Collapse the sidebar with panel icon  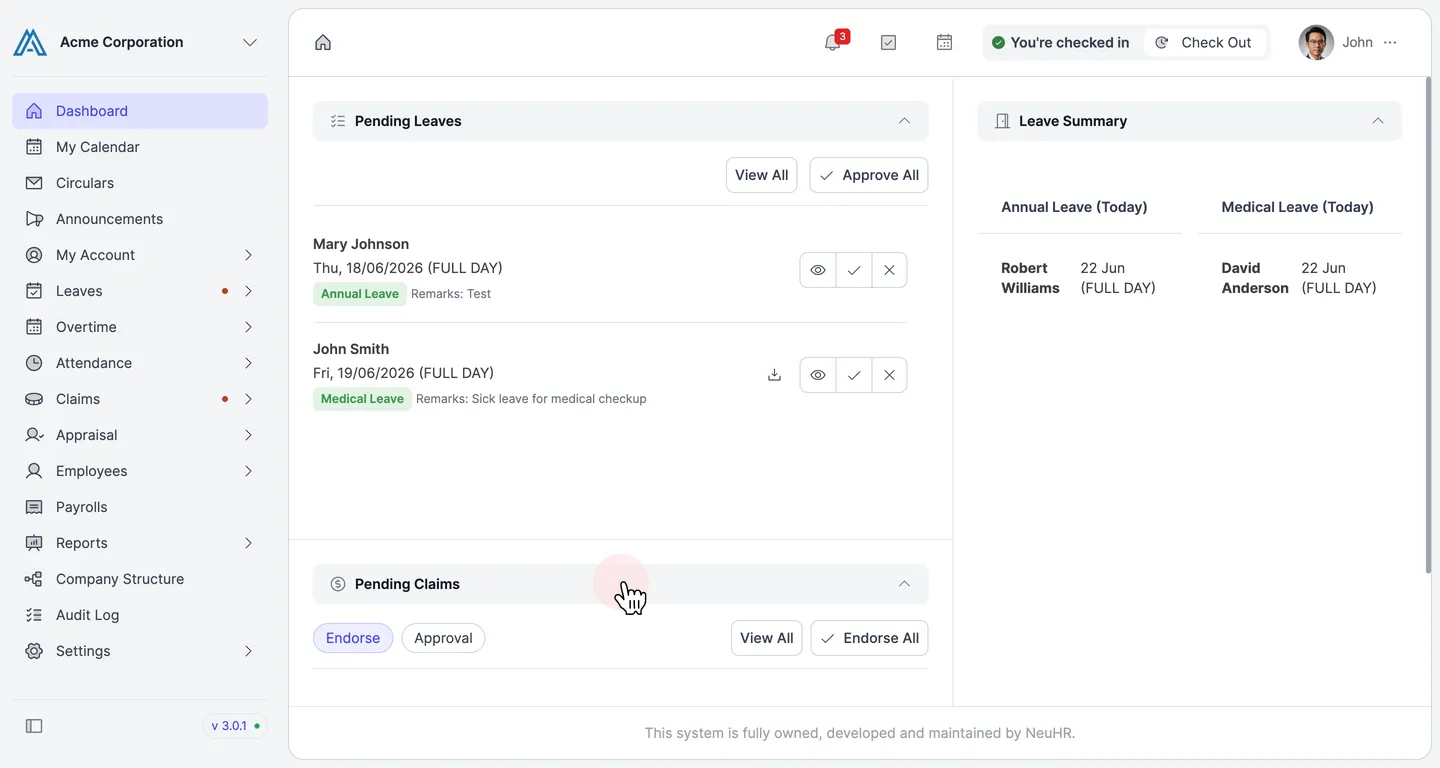[x=34, y=726]
